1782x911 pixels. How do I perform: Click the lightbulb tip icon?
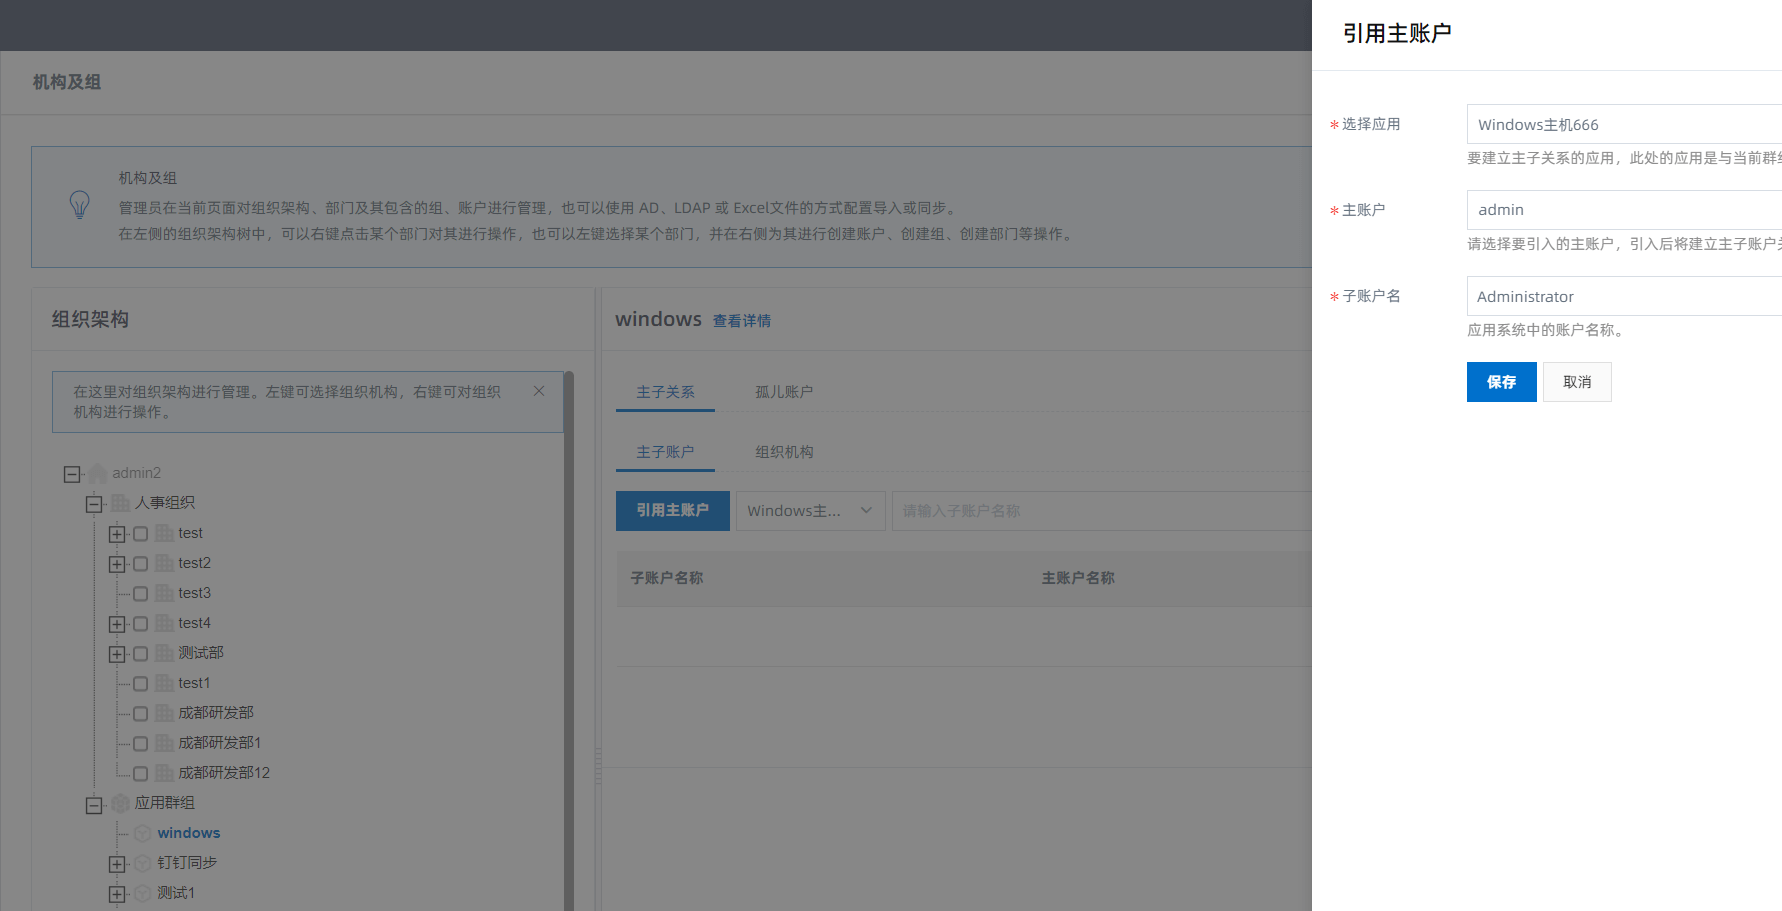pyautogui.click(x=80, y=205)
